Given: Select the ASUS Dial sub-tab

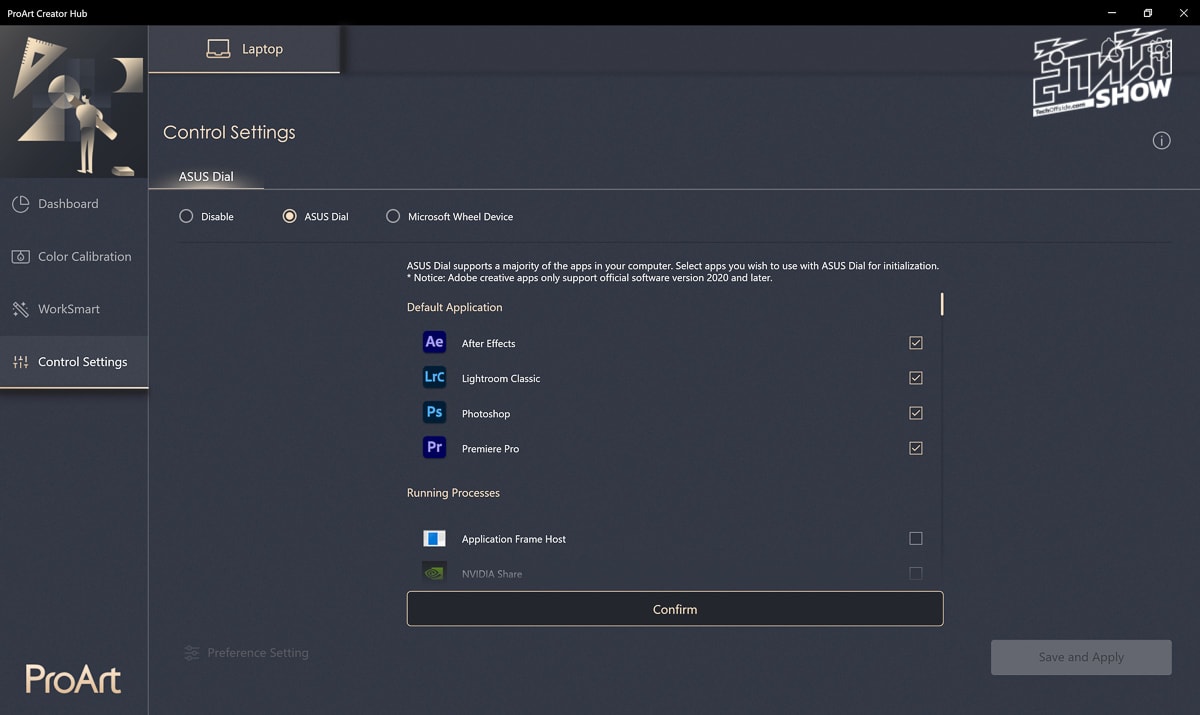Looking at the screenshot, I should point(206,177).
